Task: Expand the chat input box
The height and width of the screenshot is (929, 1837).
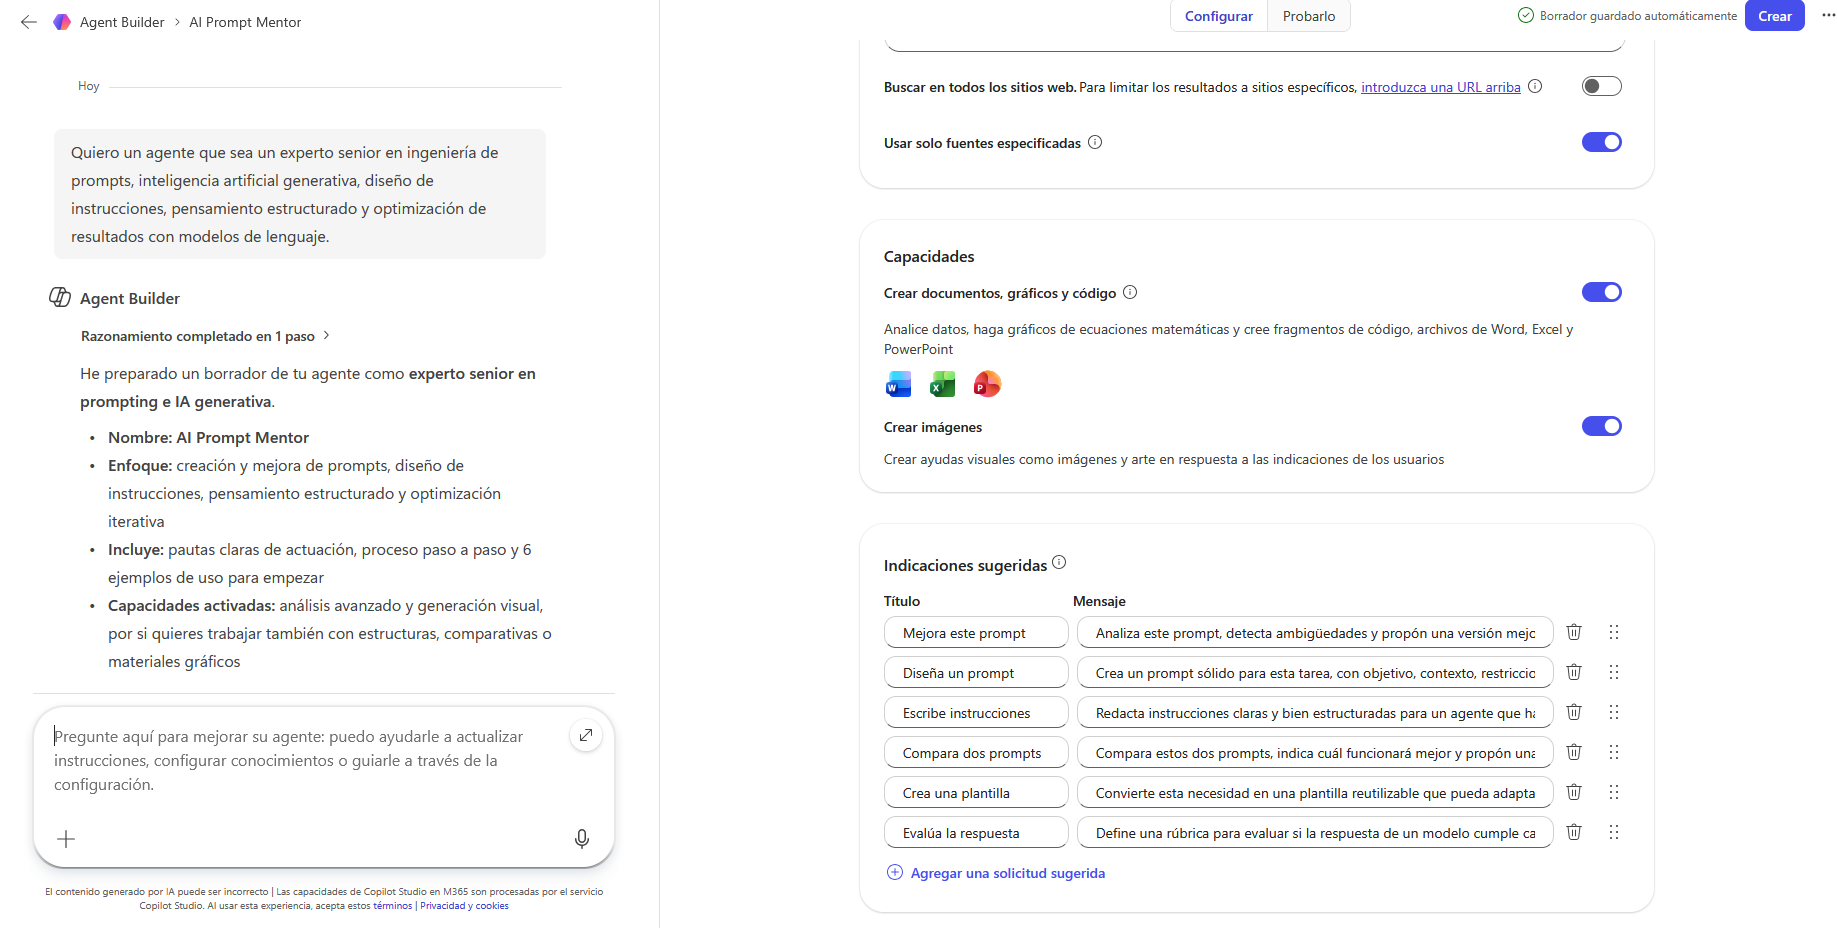Action: (586, 736)
